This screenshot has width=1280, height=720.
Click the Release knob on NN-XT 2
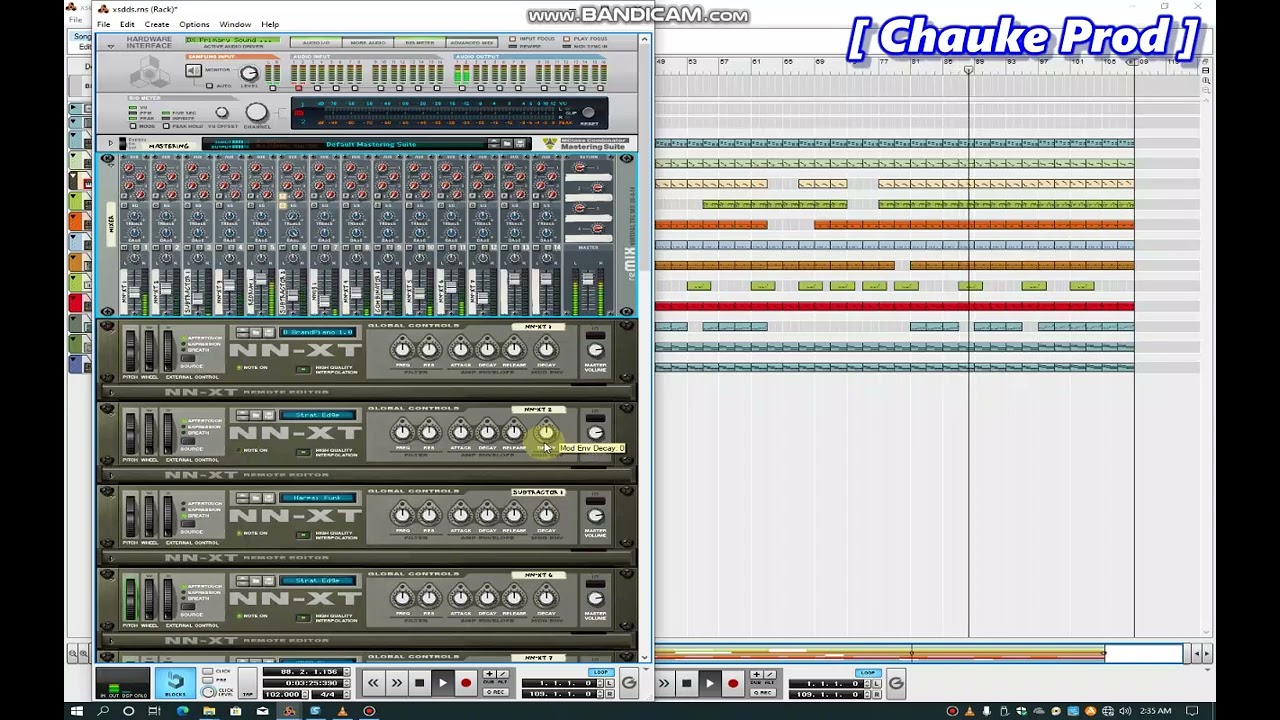coord(514,431)
